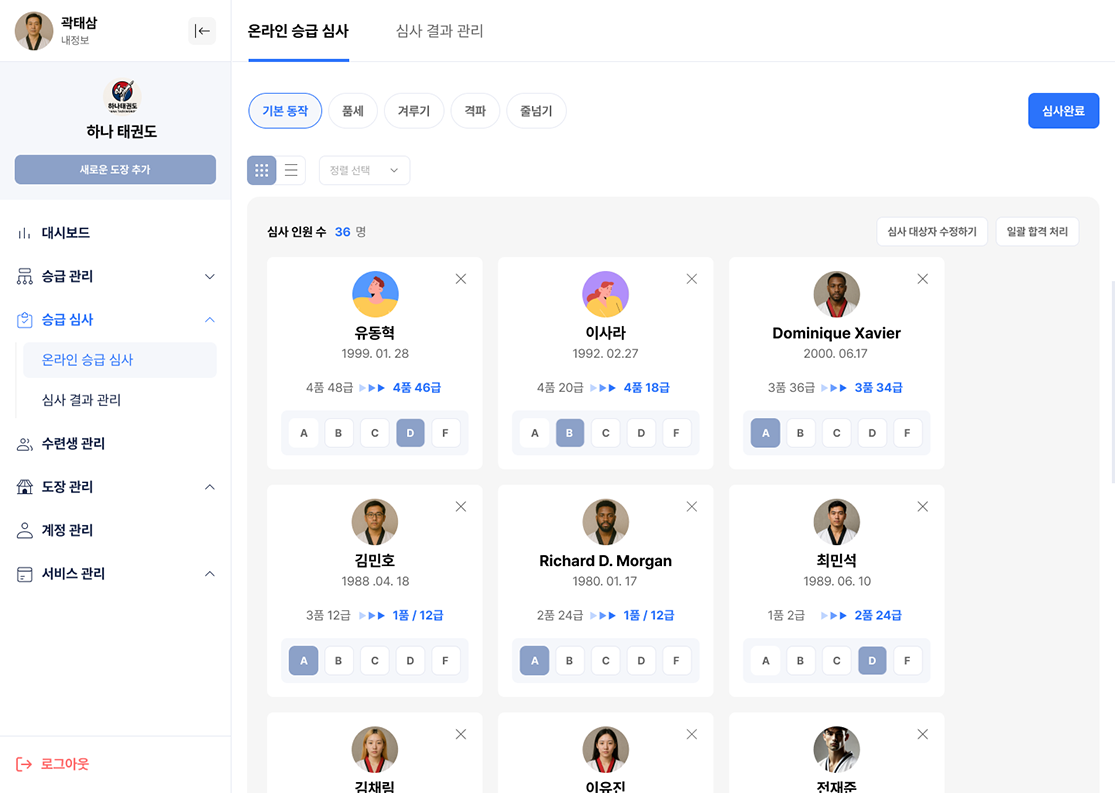Click the 내정보 link under 곽태삼

(x=75, y=41)
